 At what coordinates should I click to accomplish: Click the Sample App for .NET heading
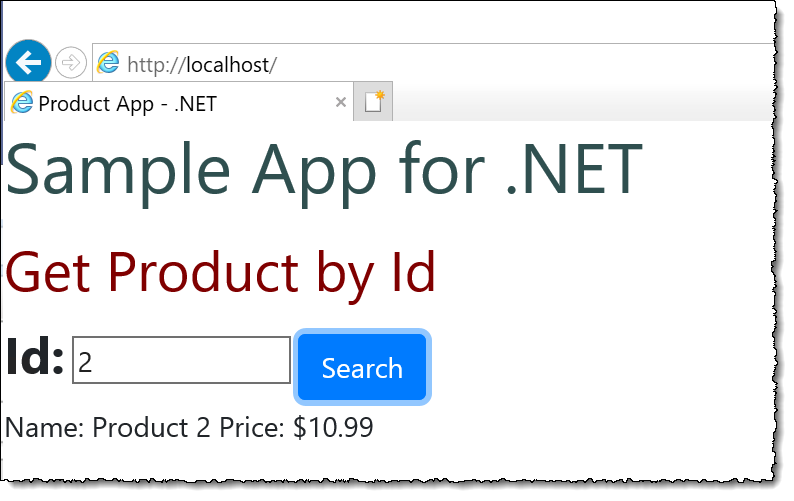(x=324, y=170)
